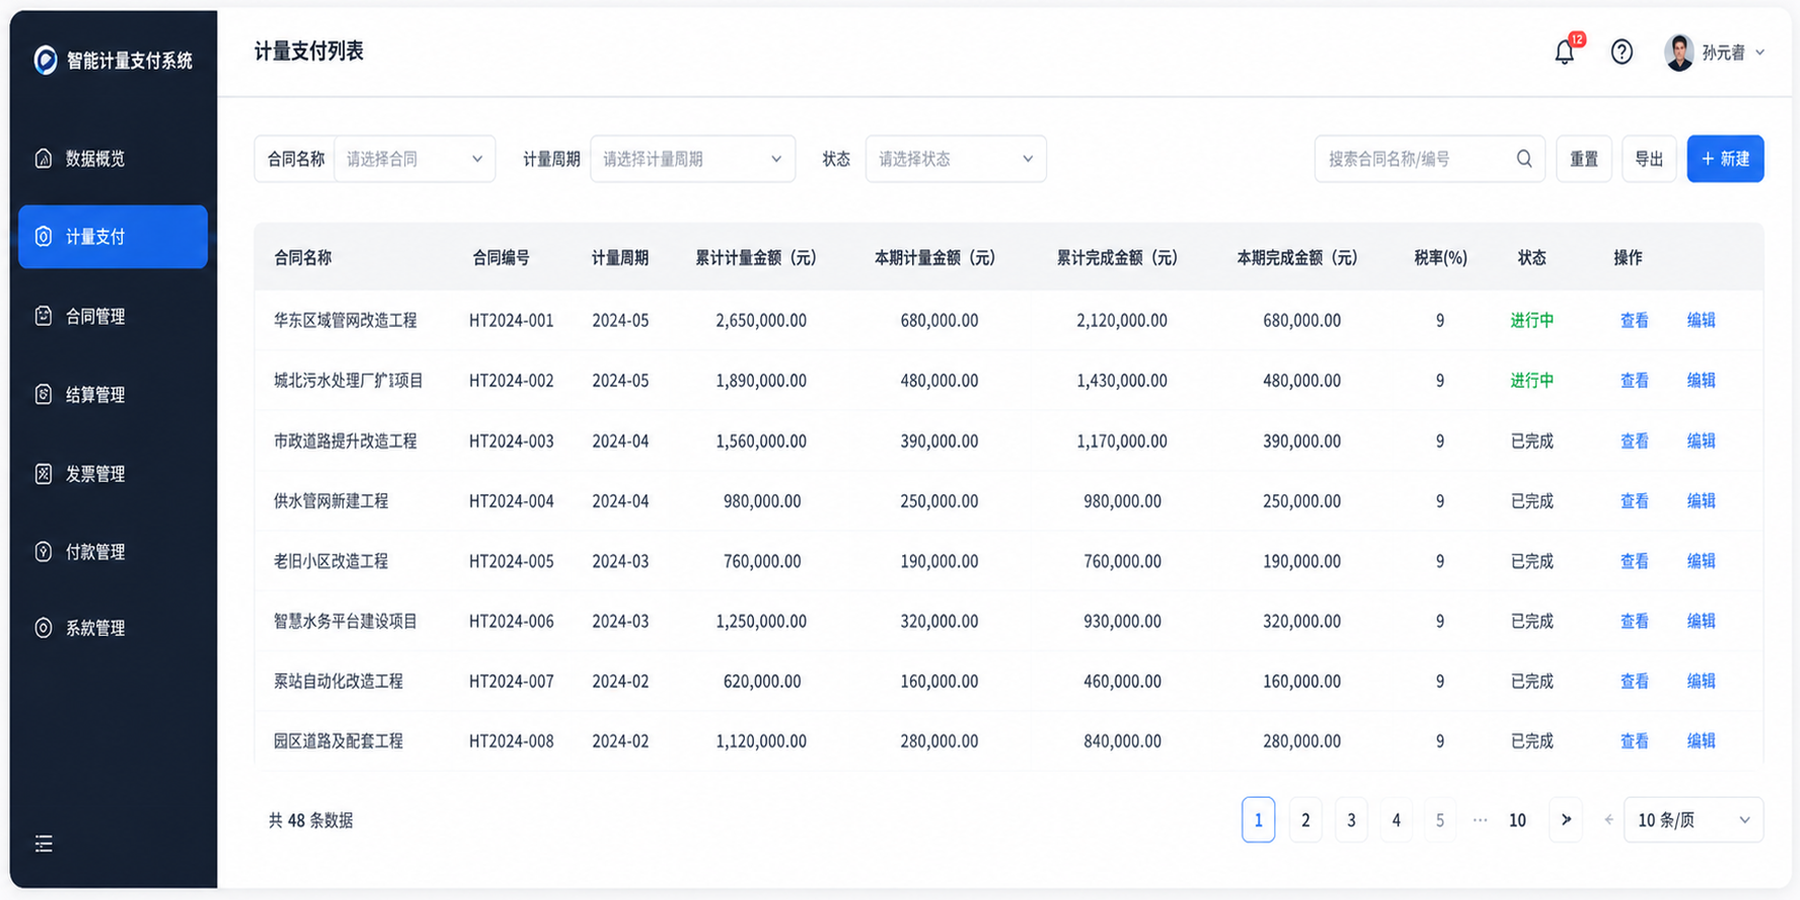Open 数据概览 menu item

click(x=113, y=158)
